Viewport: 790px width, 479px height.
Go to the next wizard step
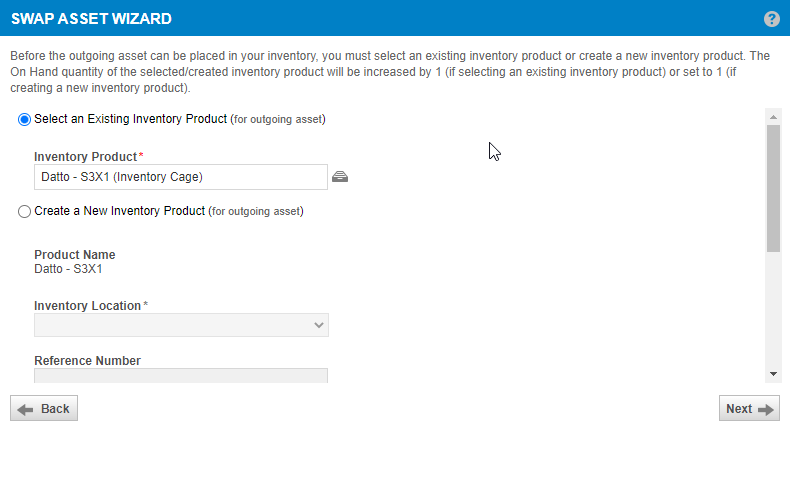point(749,408)
